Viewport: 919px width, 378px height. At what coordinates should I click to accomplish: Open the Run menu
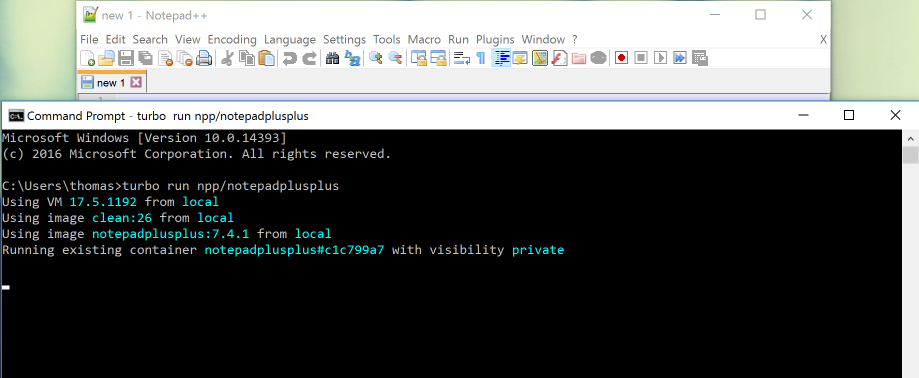click(x=458, y=39)
